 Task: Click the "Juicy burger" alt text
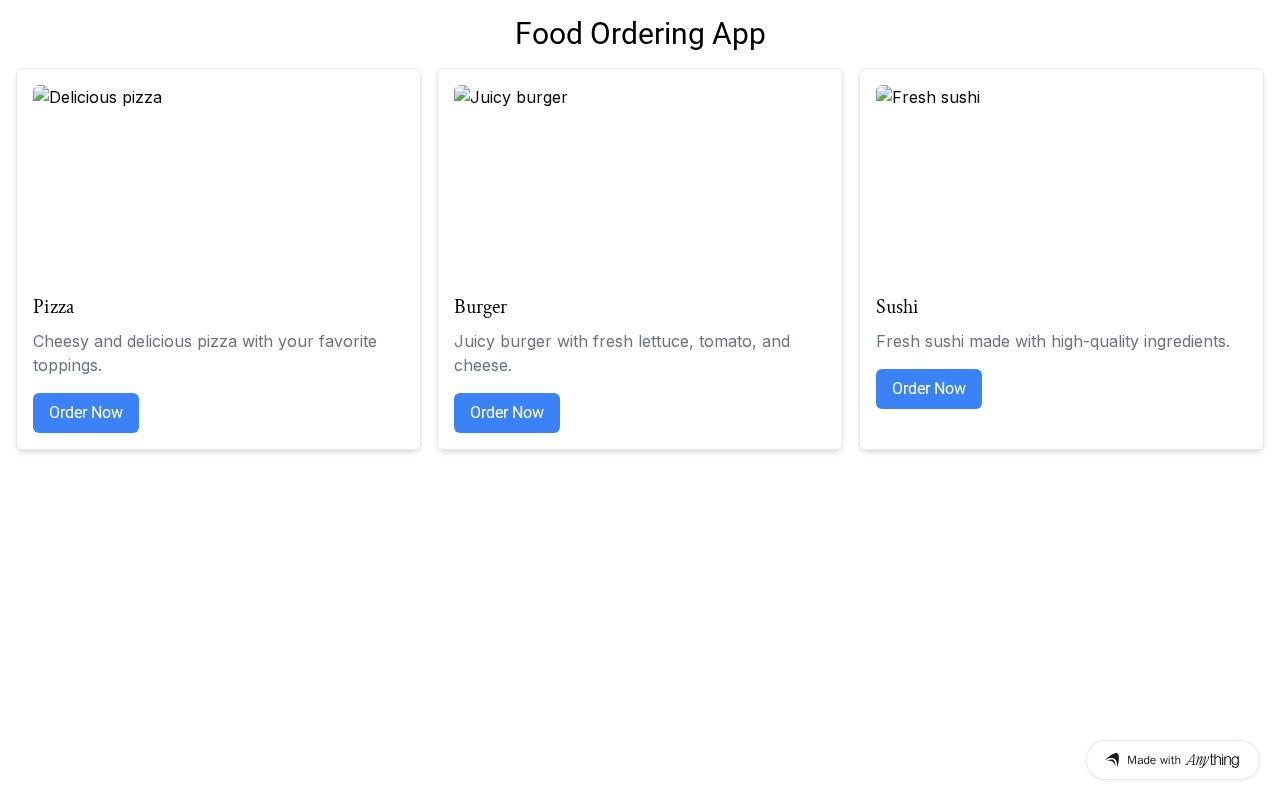[518, 97]
